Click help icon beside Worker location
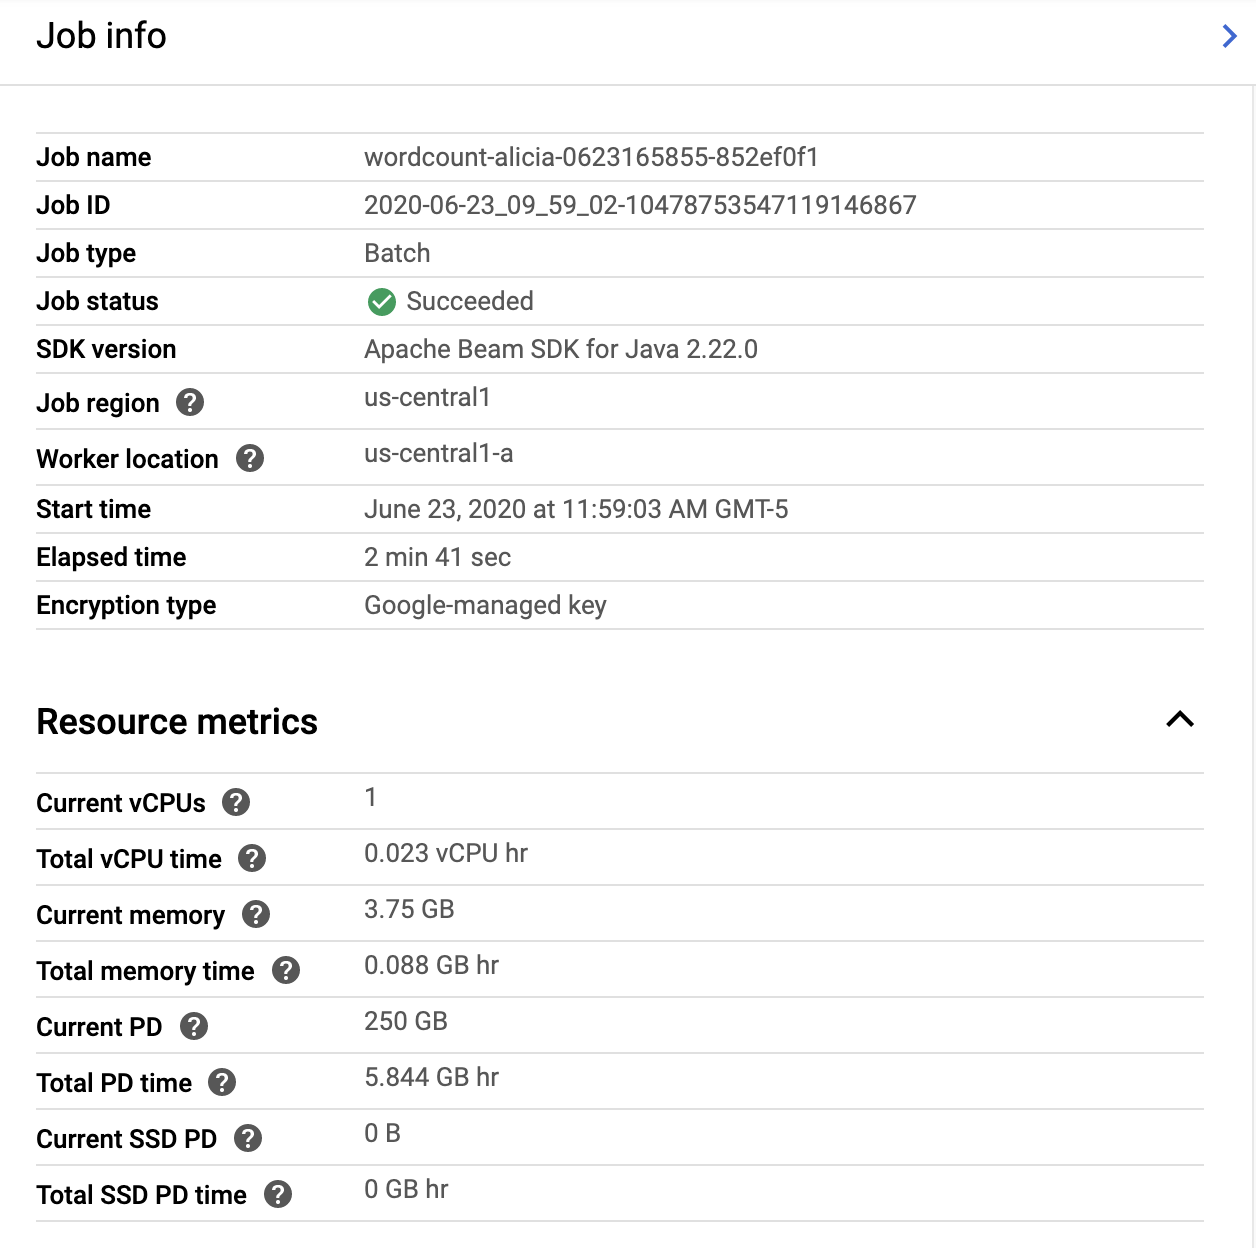Viewport: 1256px width, 1248px height. point(250,459)
